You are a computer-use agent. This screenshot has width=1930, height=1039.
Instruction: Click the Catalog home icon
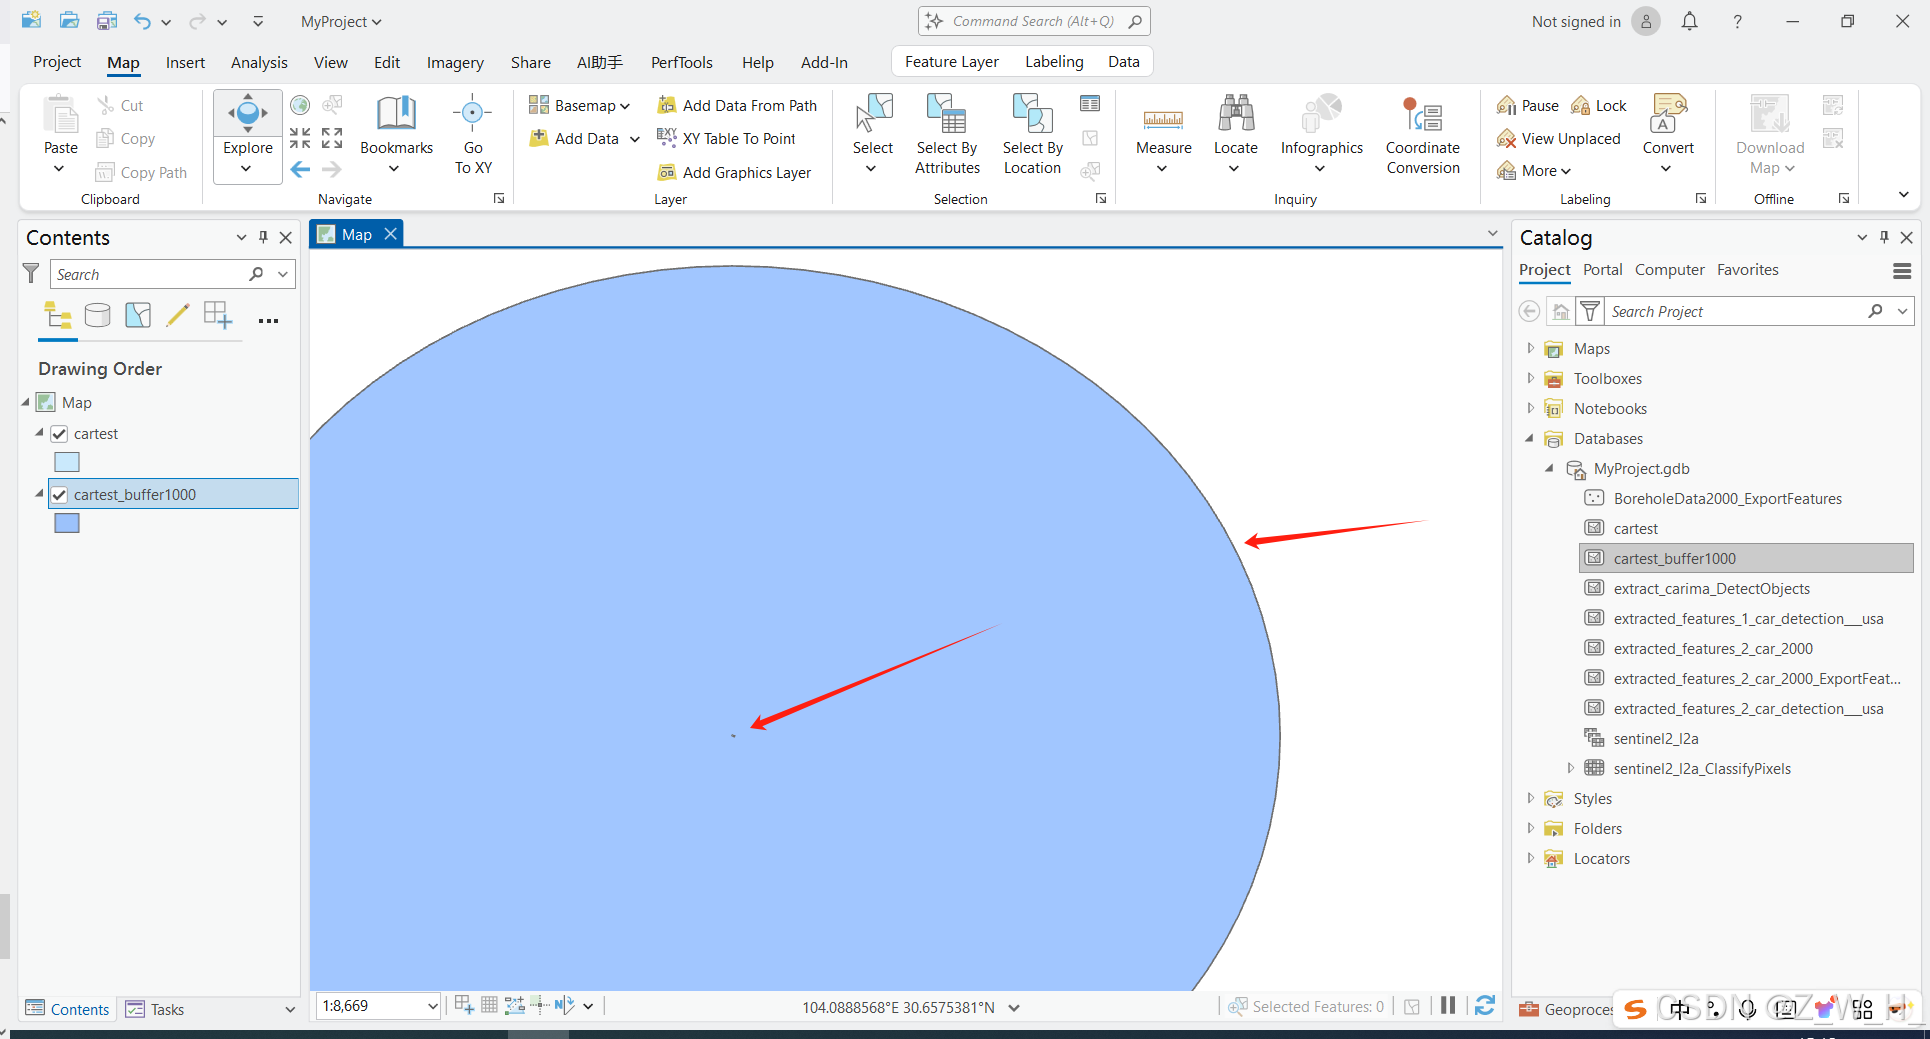[x=1560, y=312]
